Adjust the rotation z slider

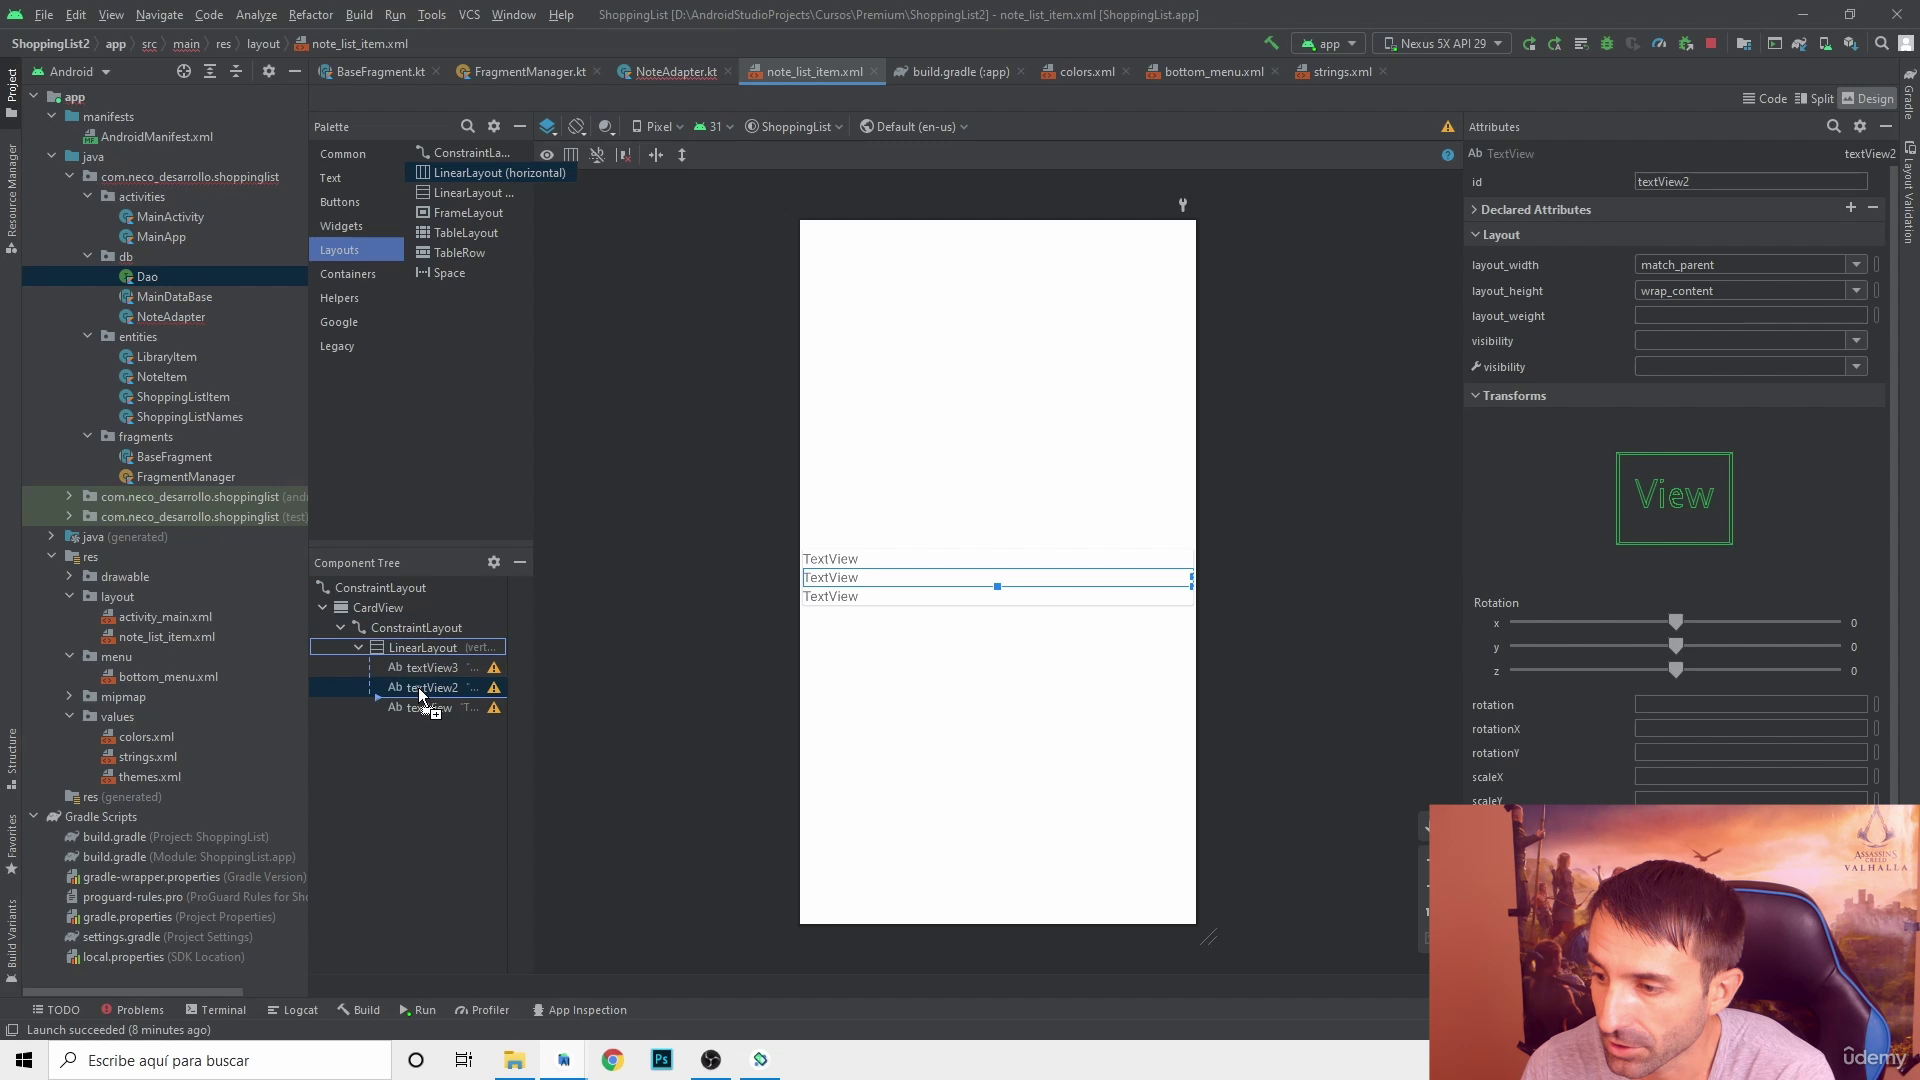click(x=1676, y=670)
